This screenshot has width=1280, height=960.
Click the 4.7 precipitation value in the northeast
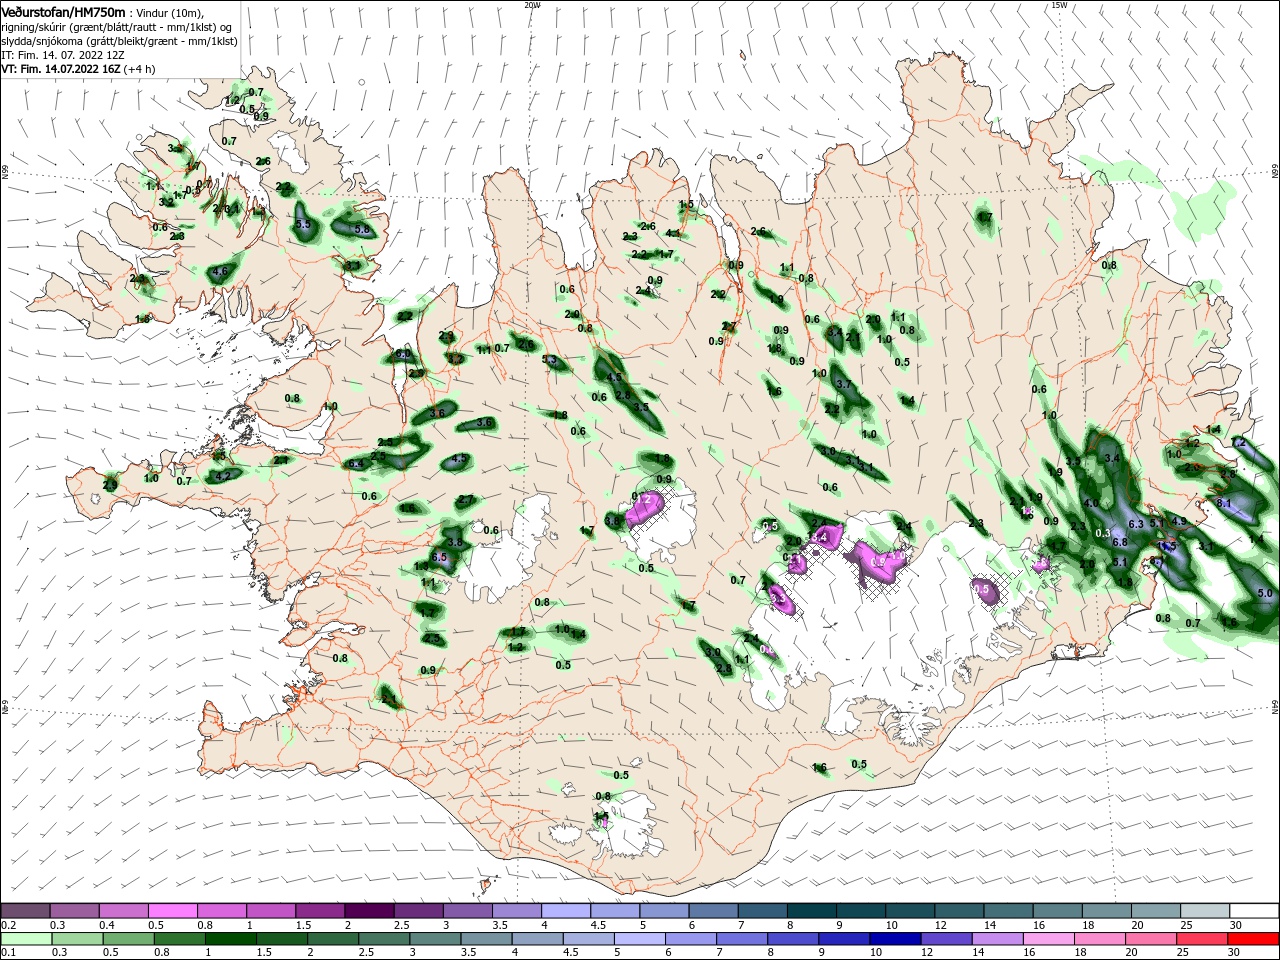pos(985,217)
